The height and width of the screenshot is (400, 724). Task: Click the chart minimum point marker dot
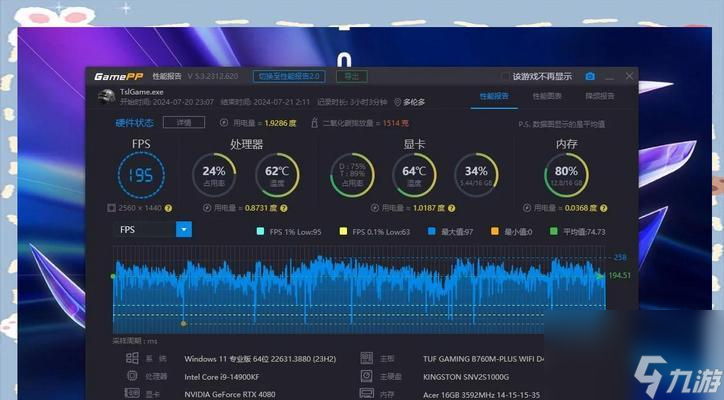[184, 323]
